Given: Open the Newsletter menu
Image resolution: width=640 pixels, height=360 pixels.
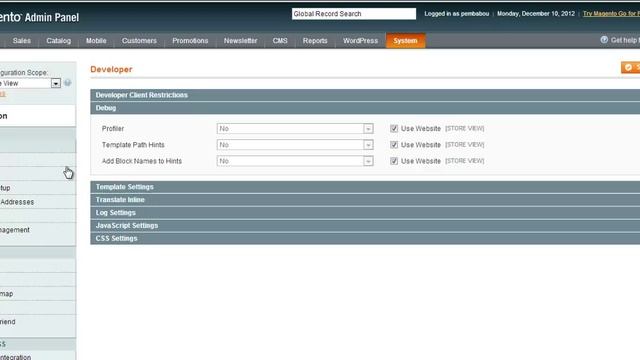Looking at the screenshot, I should point(240,41).
